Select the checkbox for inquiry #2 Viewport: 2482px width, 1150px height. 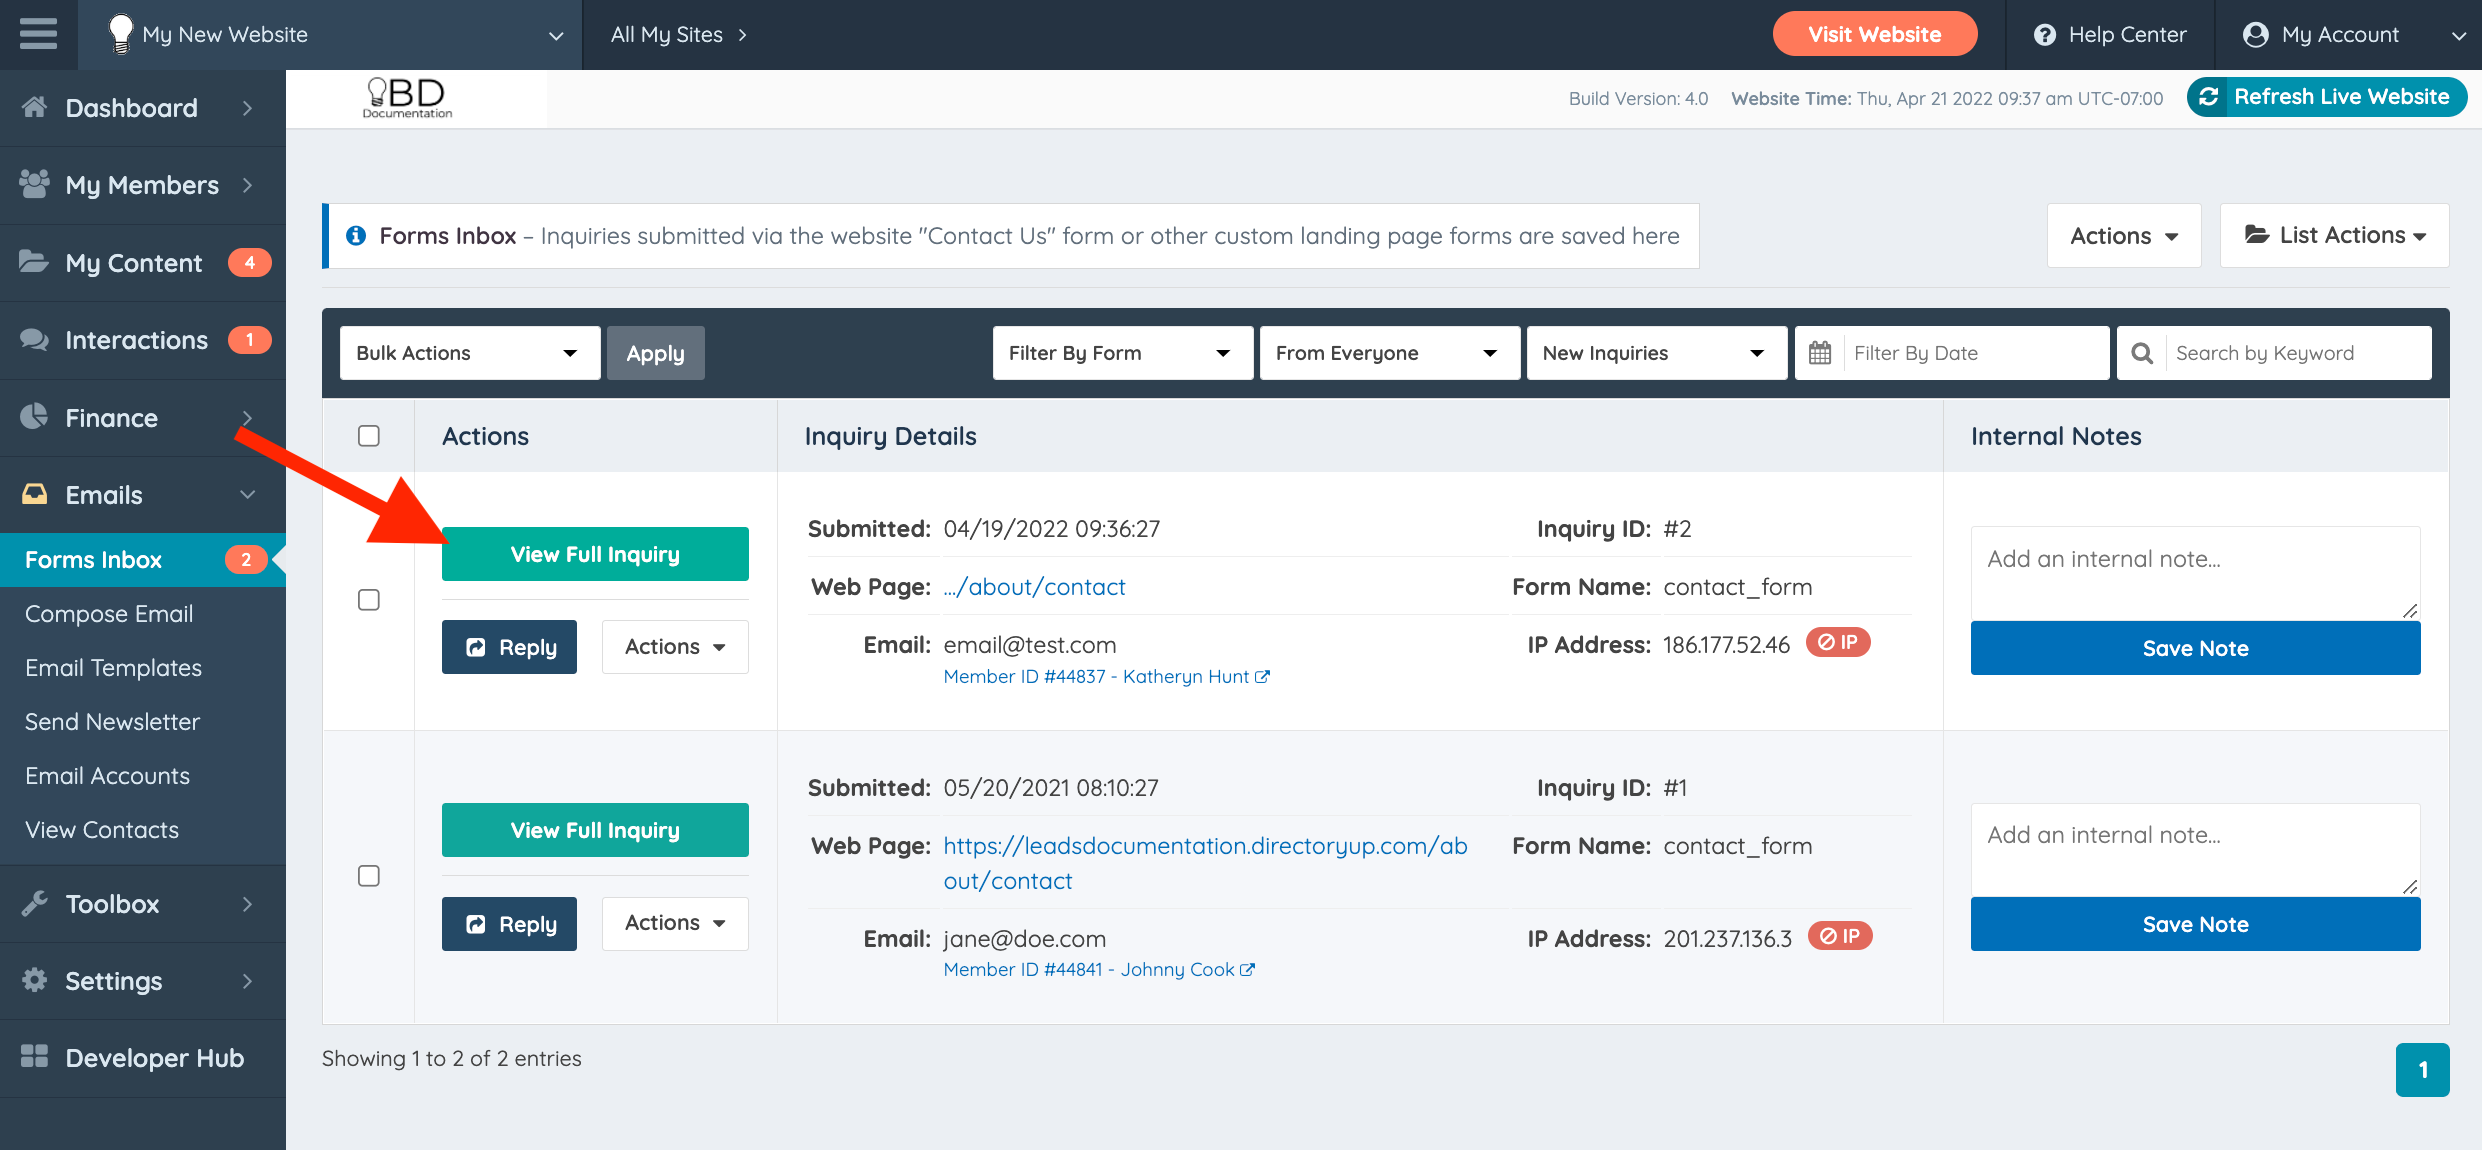tap(369, 600)
